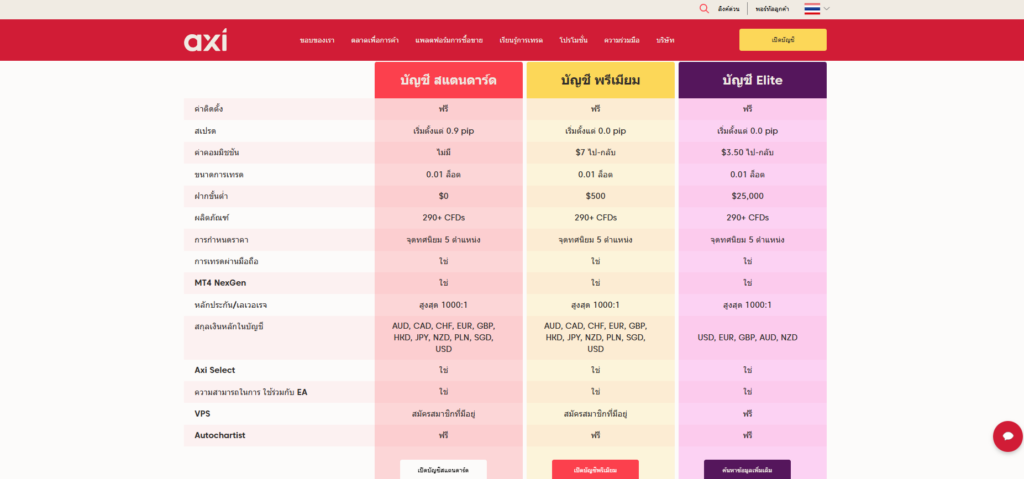The image size is (1024, 479).
Task: Click the สเปรด row label
Action: (x=205, y=131)
